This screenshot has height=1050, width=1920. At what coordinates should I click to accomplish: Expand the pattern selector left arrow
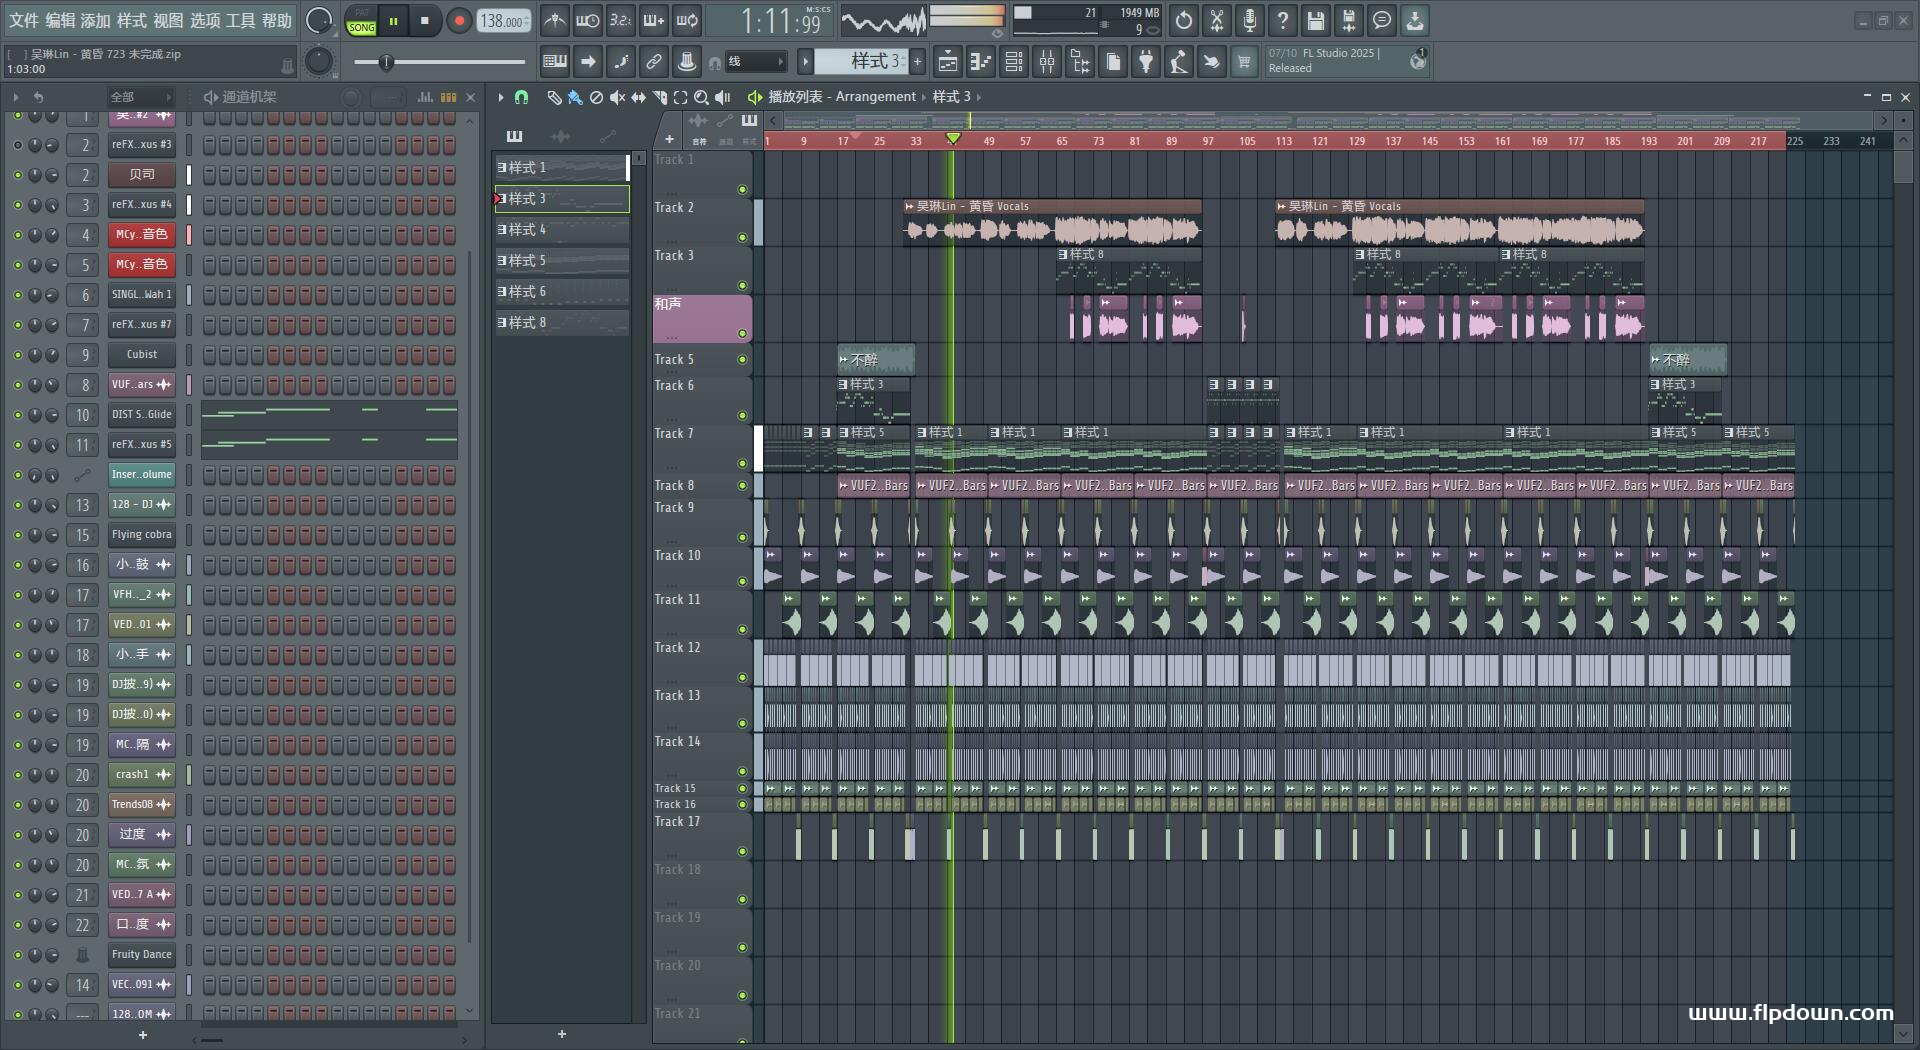tap(805, 62)
